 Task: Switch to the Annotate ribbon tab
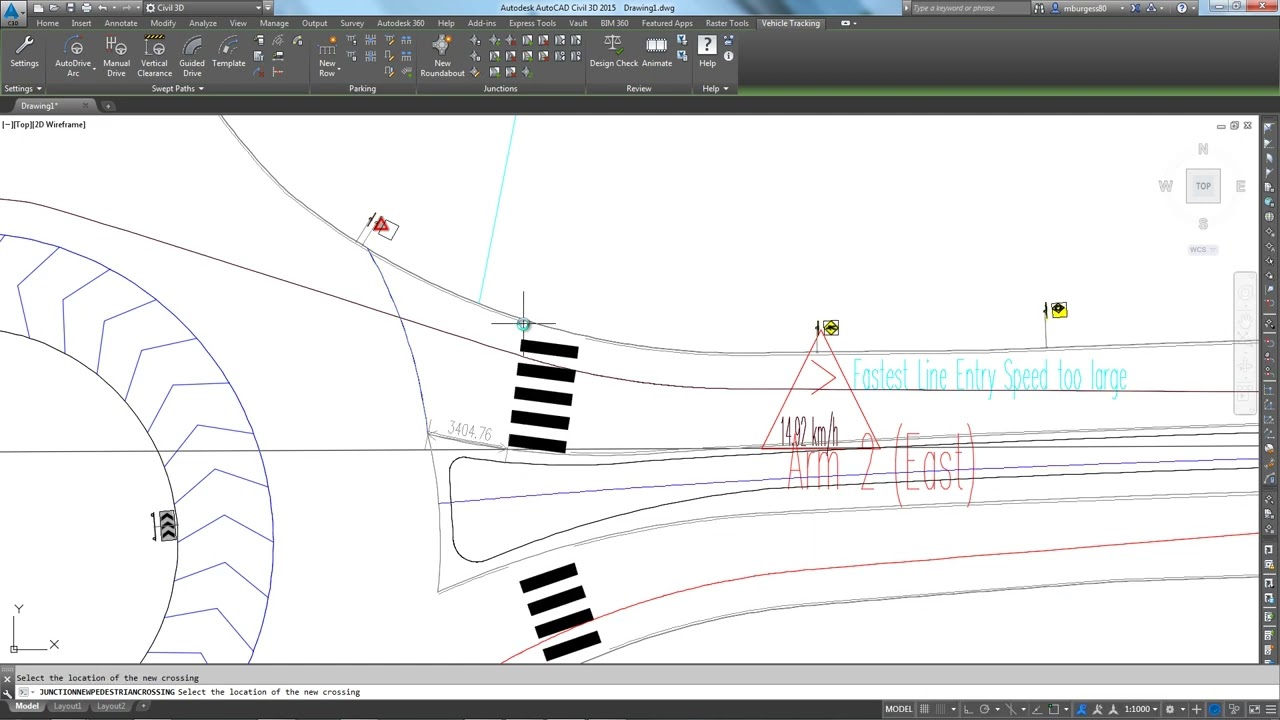click(x=121, y=23)
